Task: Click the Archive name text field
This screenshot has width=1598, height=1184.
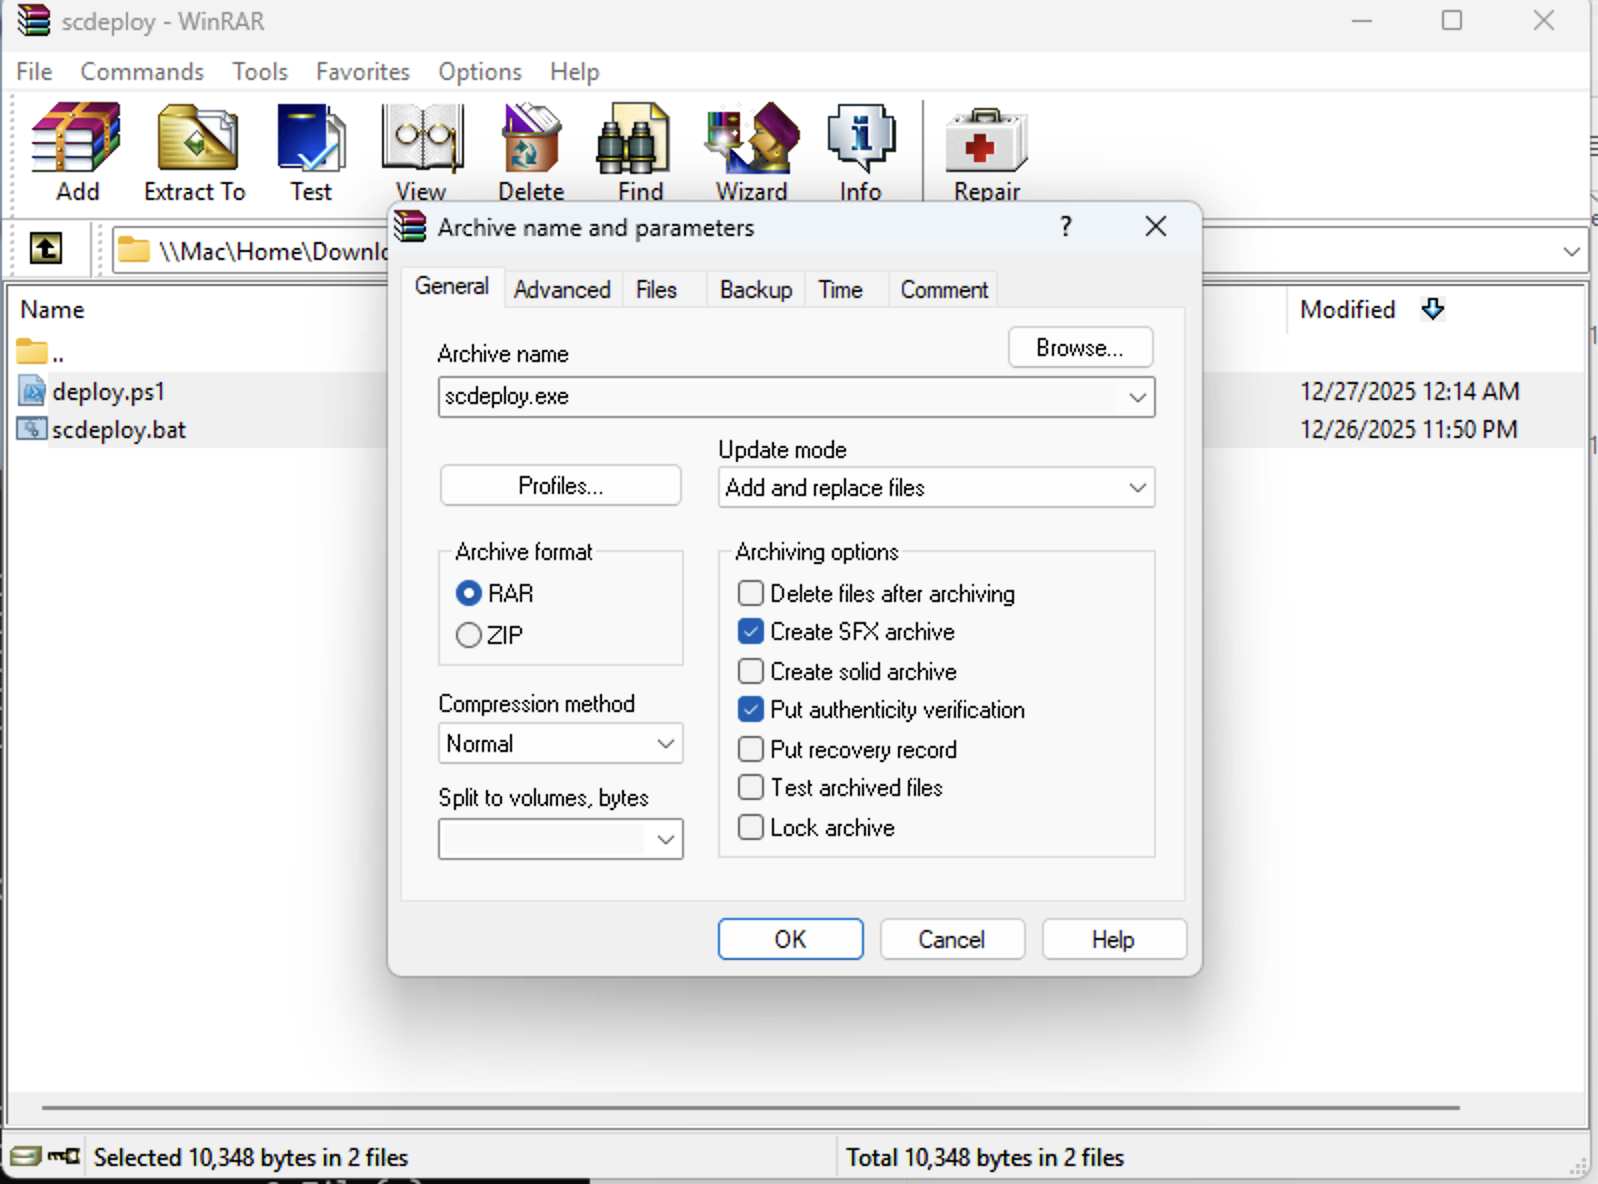Action: [780, 397]
